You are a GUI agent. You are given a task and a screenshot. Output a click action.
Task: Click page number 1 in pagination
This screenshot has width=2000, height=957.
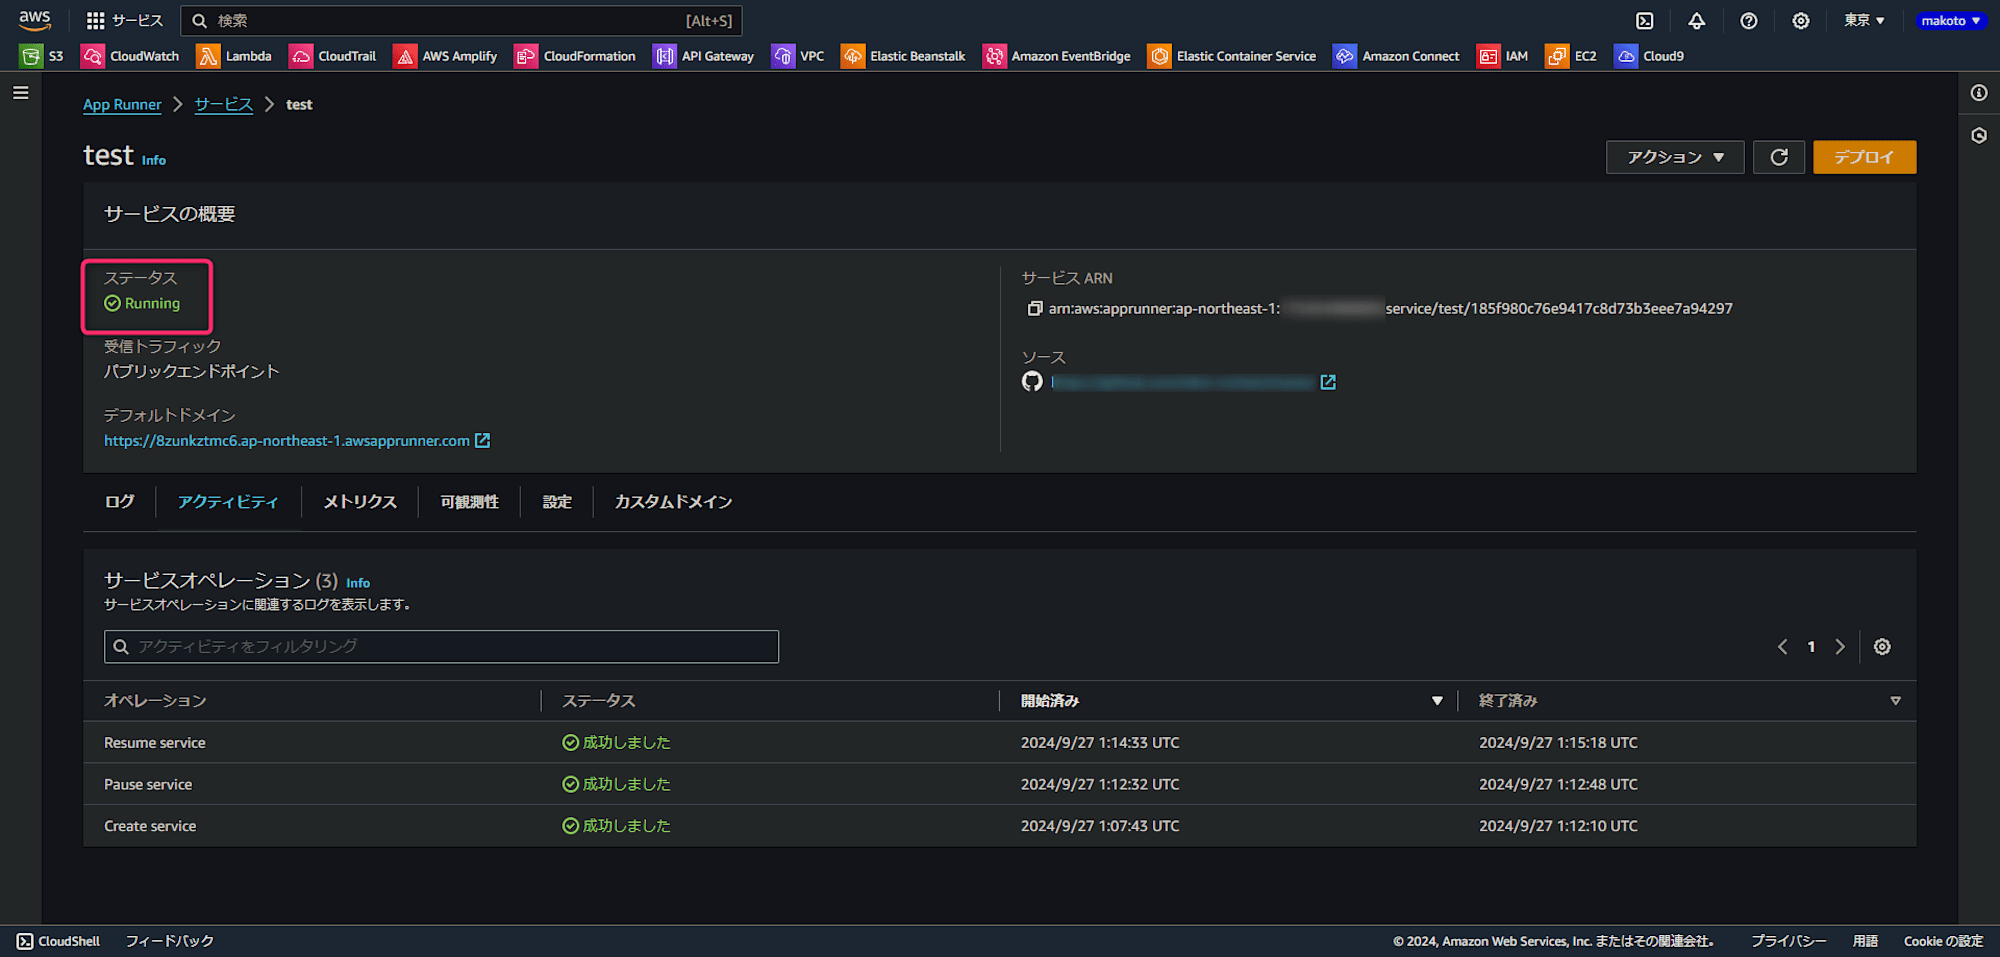coord(1811,647)
